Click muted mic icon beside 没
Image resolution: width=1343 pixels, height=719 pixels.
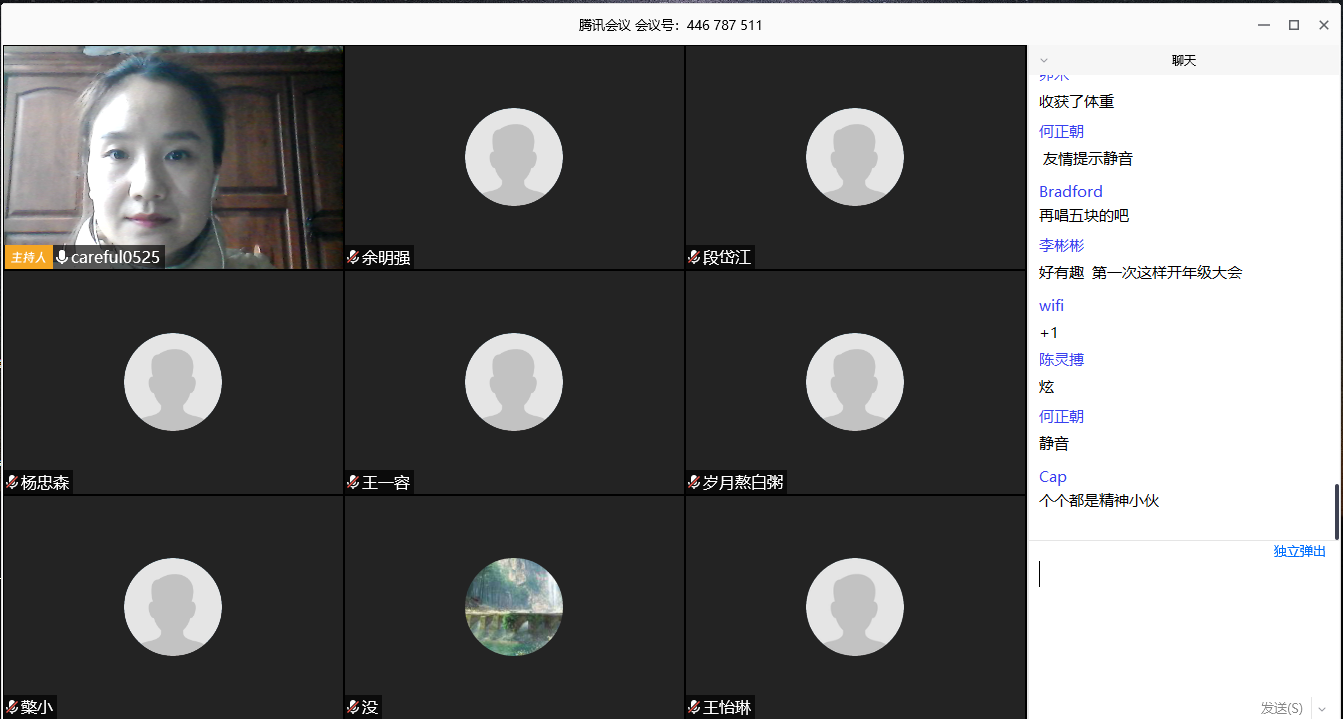pos(353,708)
